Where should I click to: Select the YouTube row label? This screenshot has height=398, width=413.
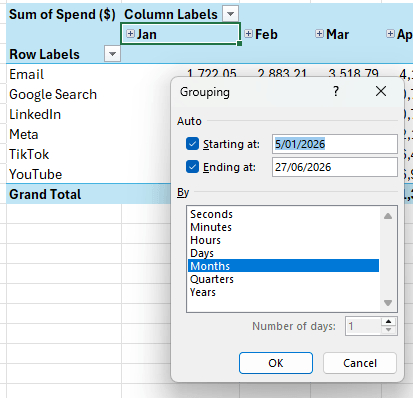pyautogui.click(x=35, y=174)
